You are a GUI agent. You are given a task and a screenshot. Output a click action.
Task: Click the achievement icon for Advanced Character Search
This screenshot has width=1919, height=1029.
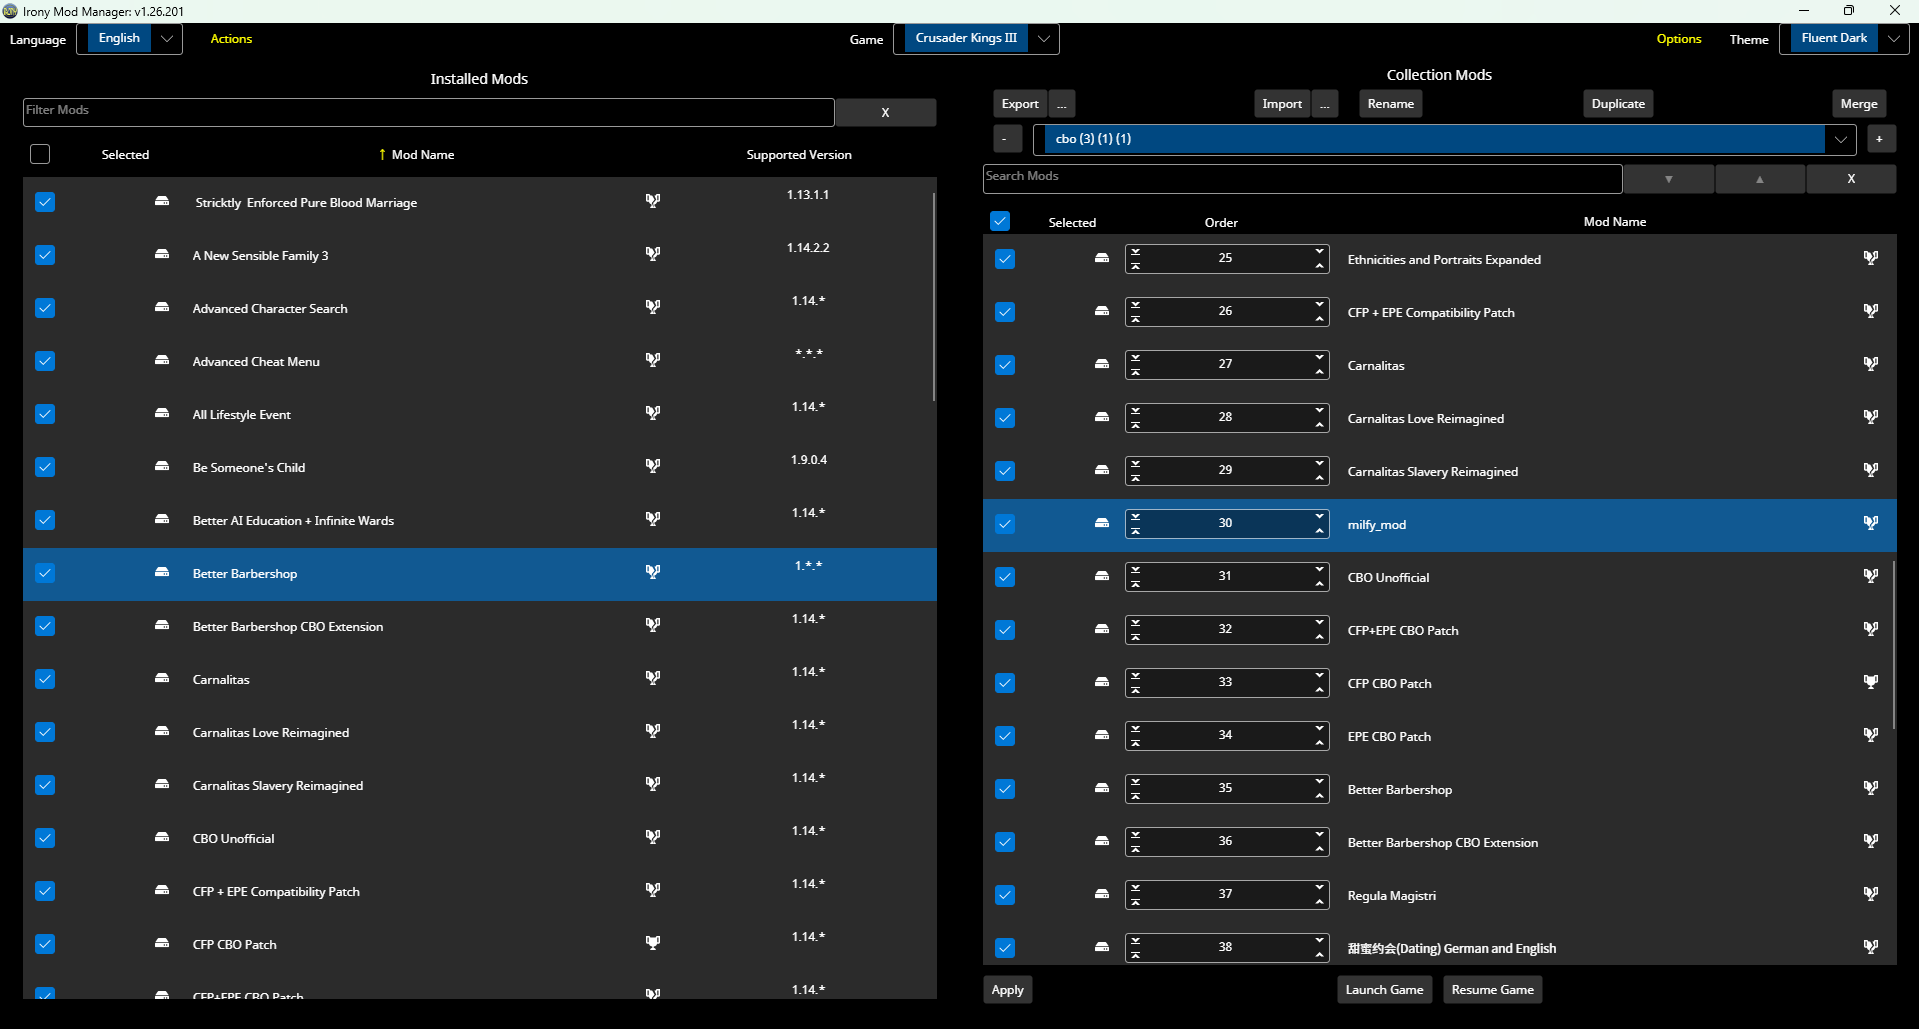click(x=653, y=307)
